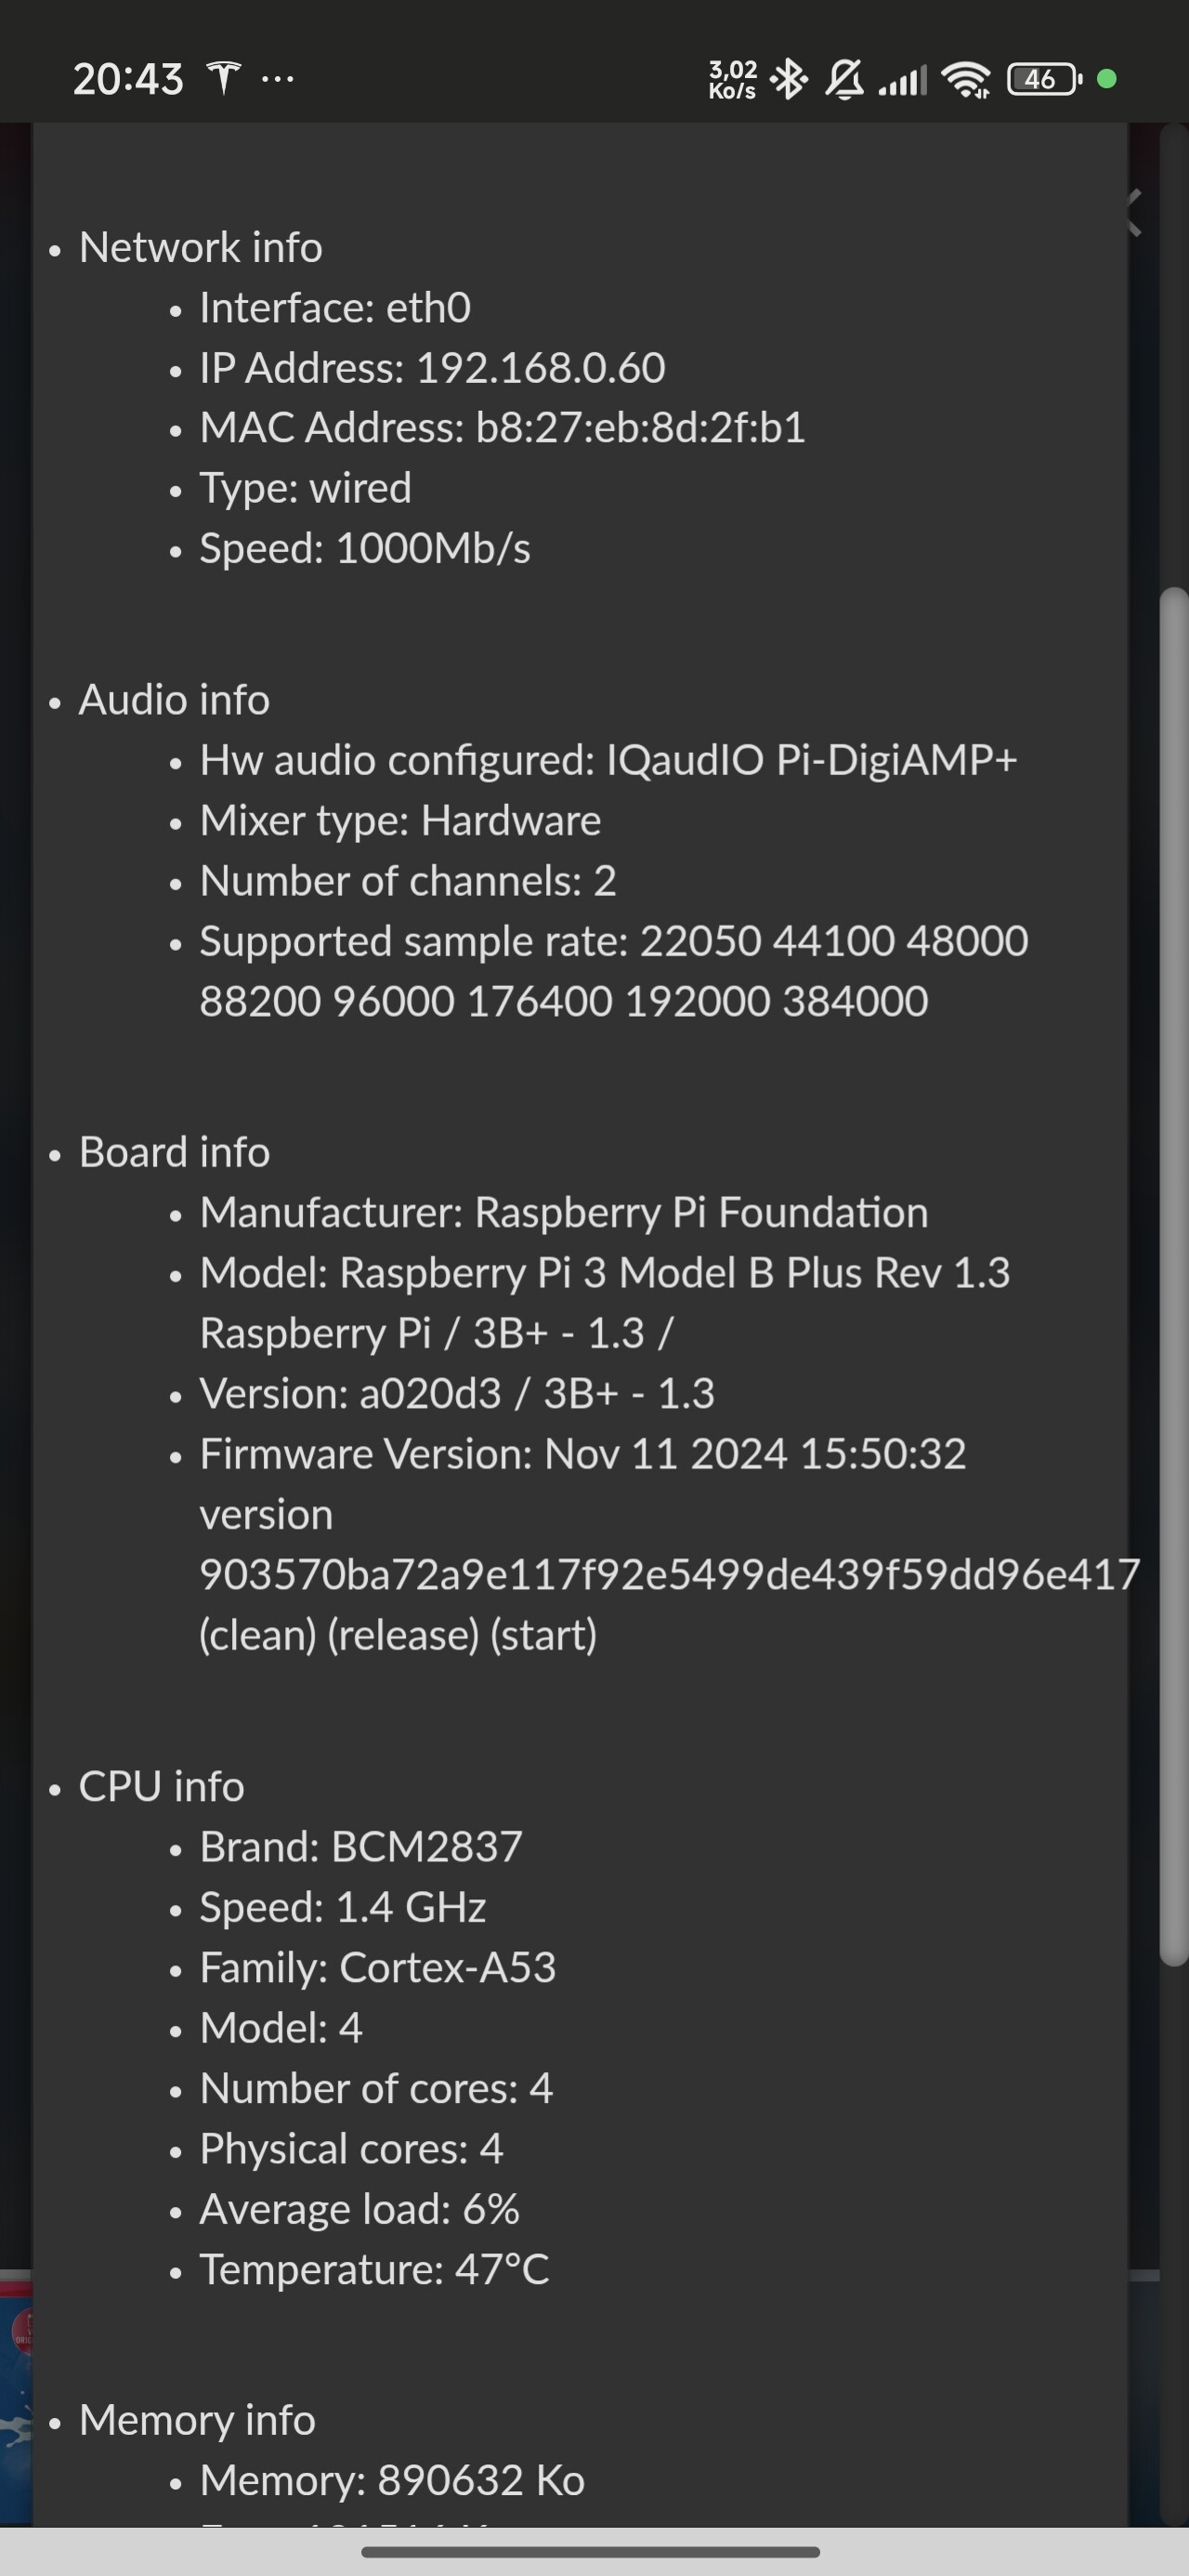Screen dimensions: 1189x2576
Task: Tap the green privacy indicator dot
Action: (1106, 79)
